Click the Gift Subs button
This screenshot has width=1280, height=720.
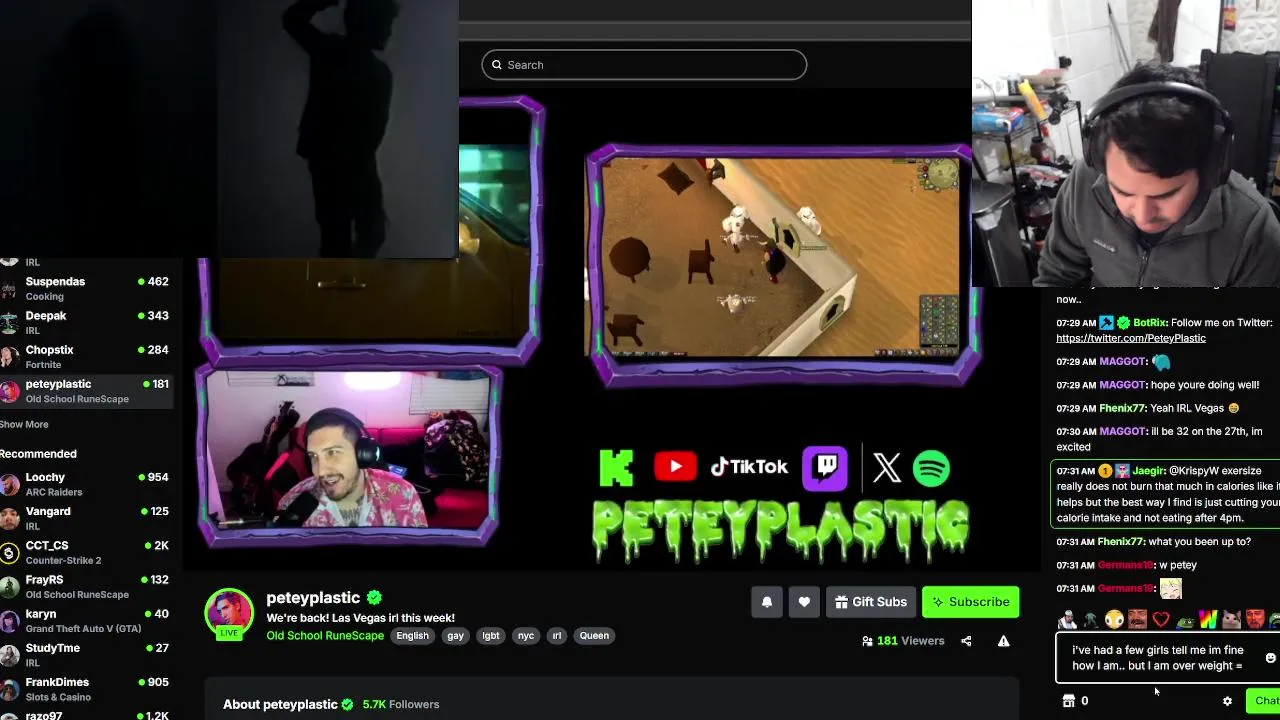(870, 602)
